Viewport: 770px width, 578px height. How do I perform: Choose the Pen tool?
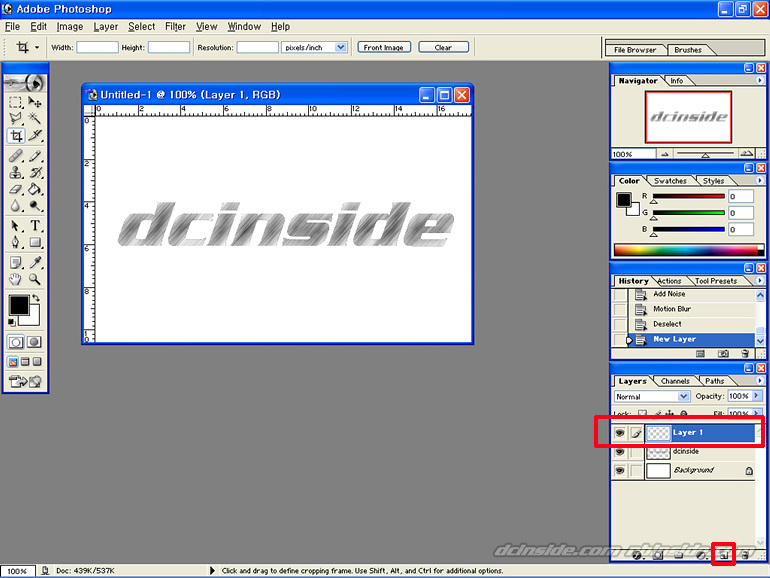pyautogui.click(x=16, y=243)
